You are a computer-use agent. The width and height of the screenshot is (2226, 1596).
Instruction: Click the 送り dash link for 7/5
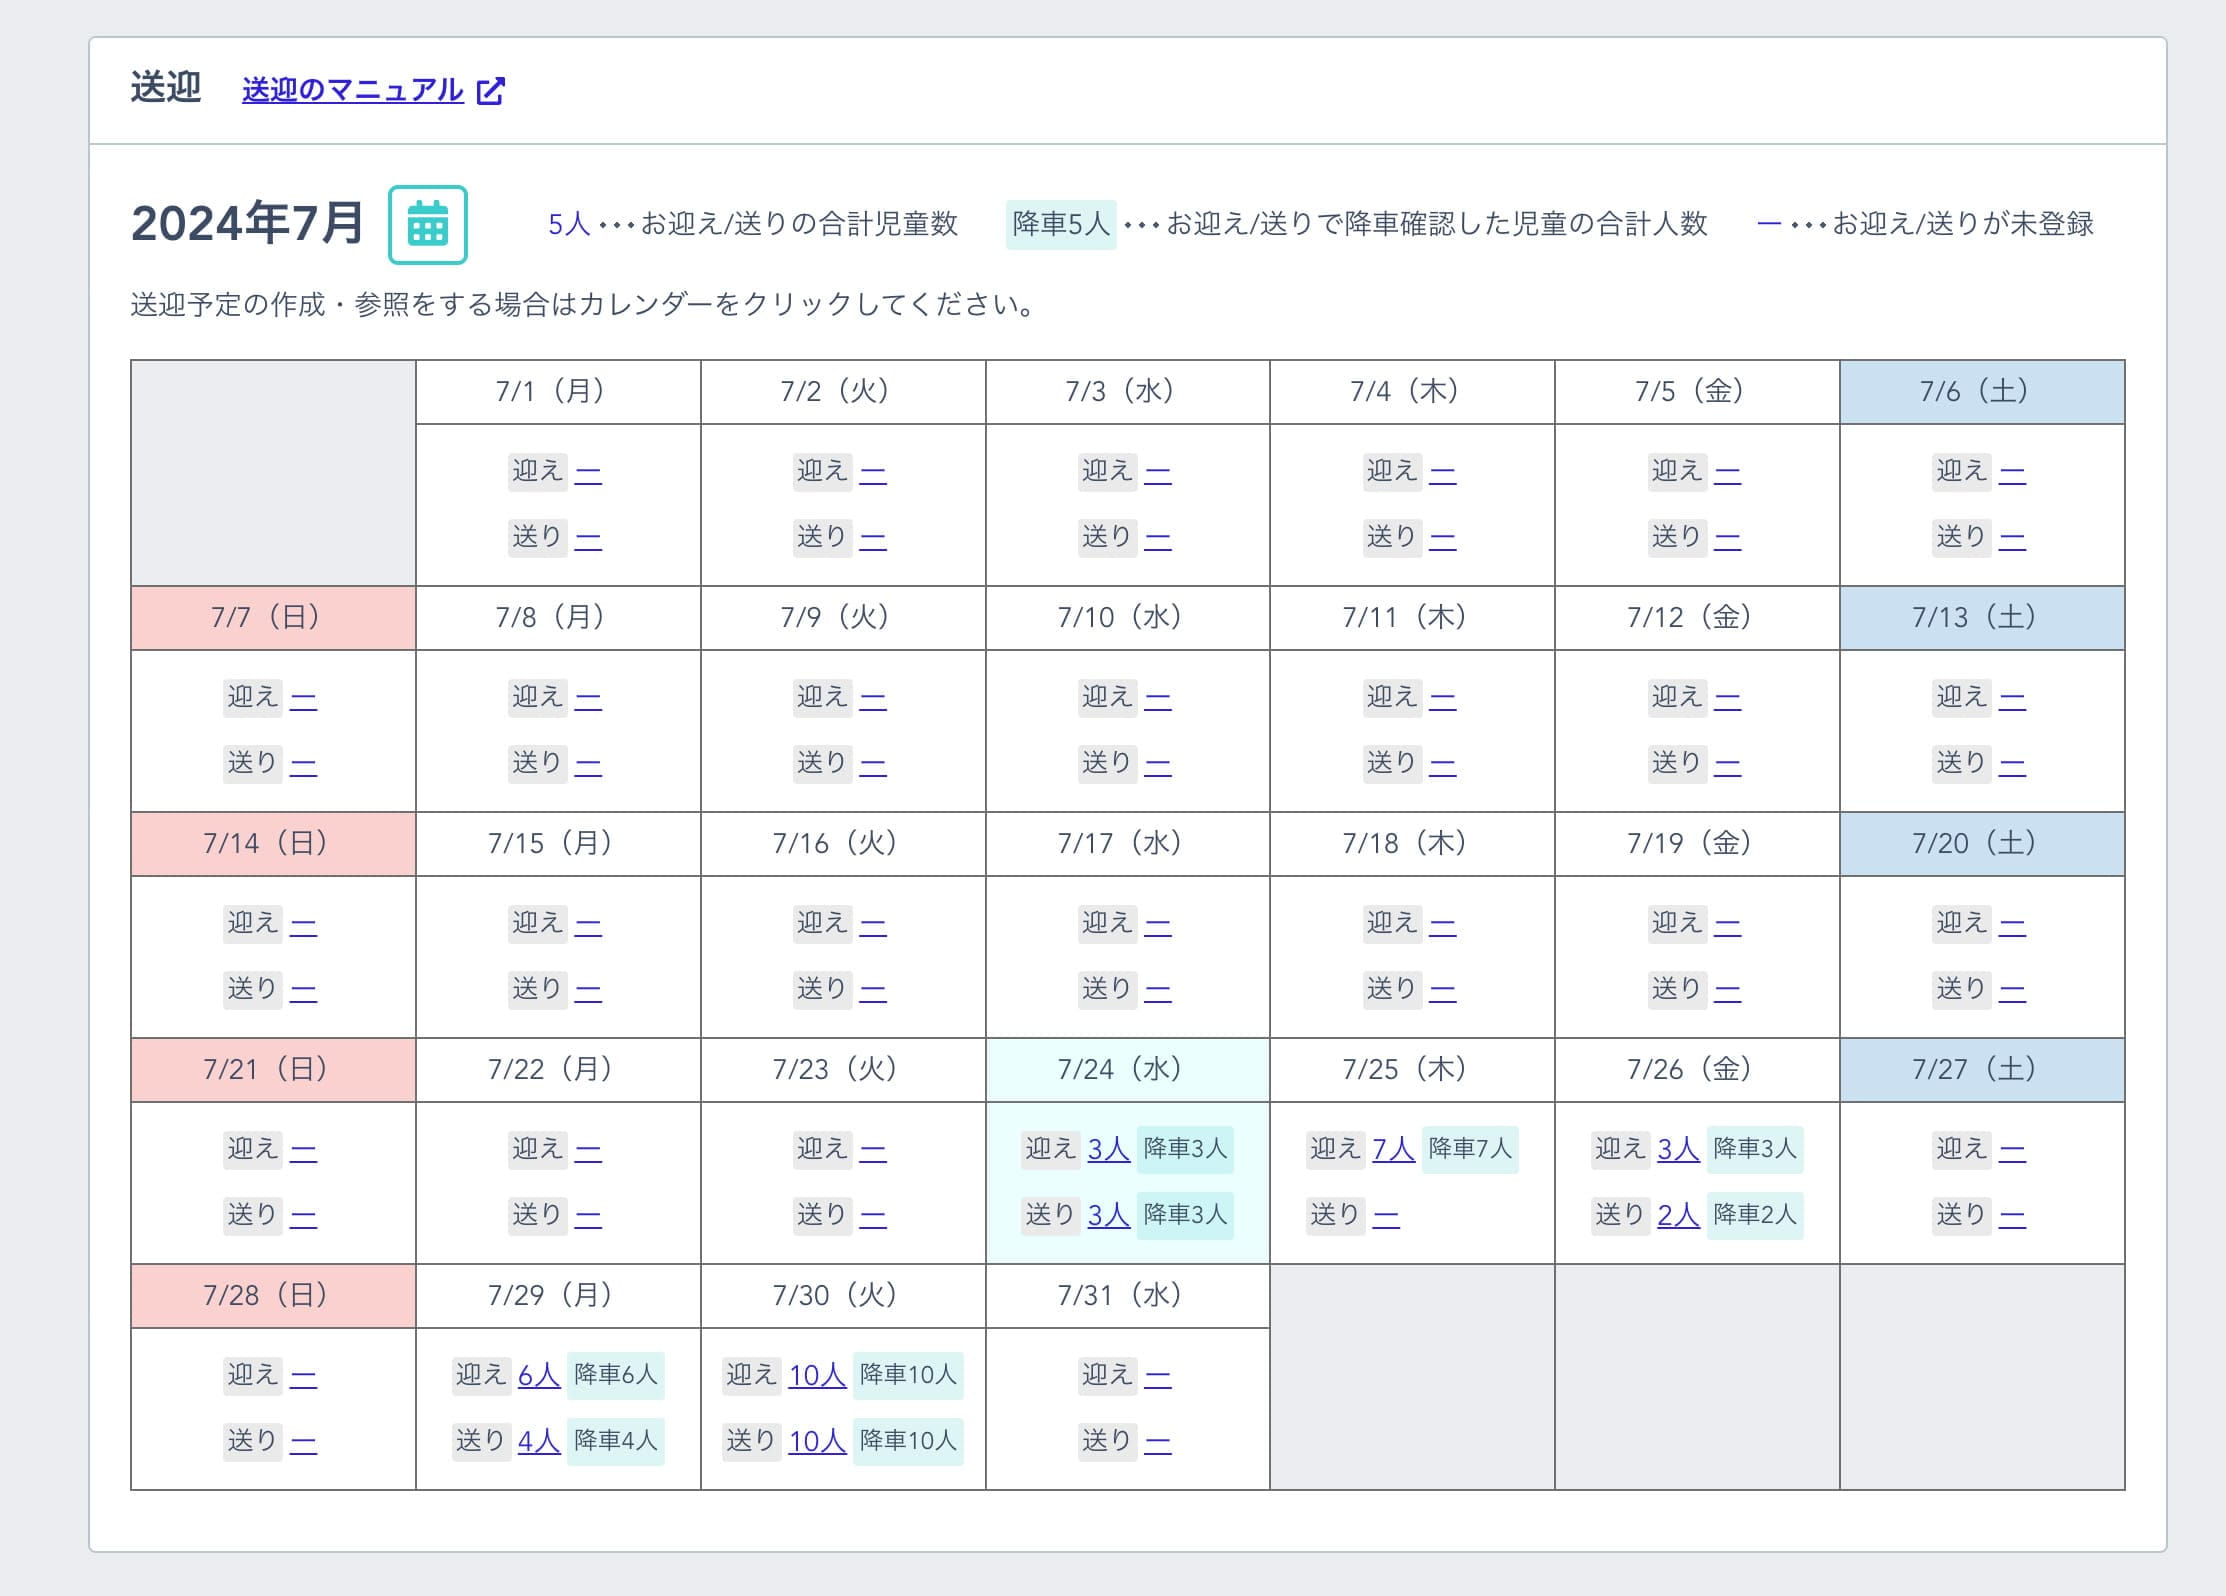(1727, 538)
